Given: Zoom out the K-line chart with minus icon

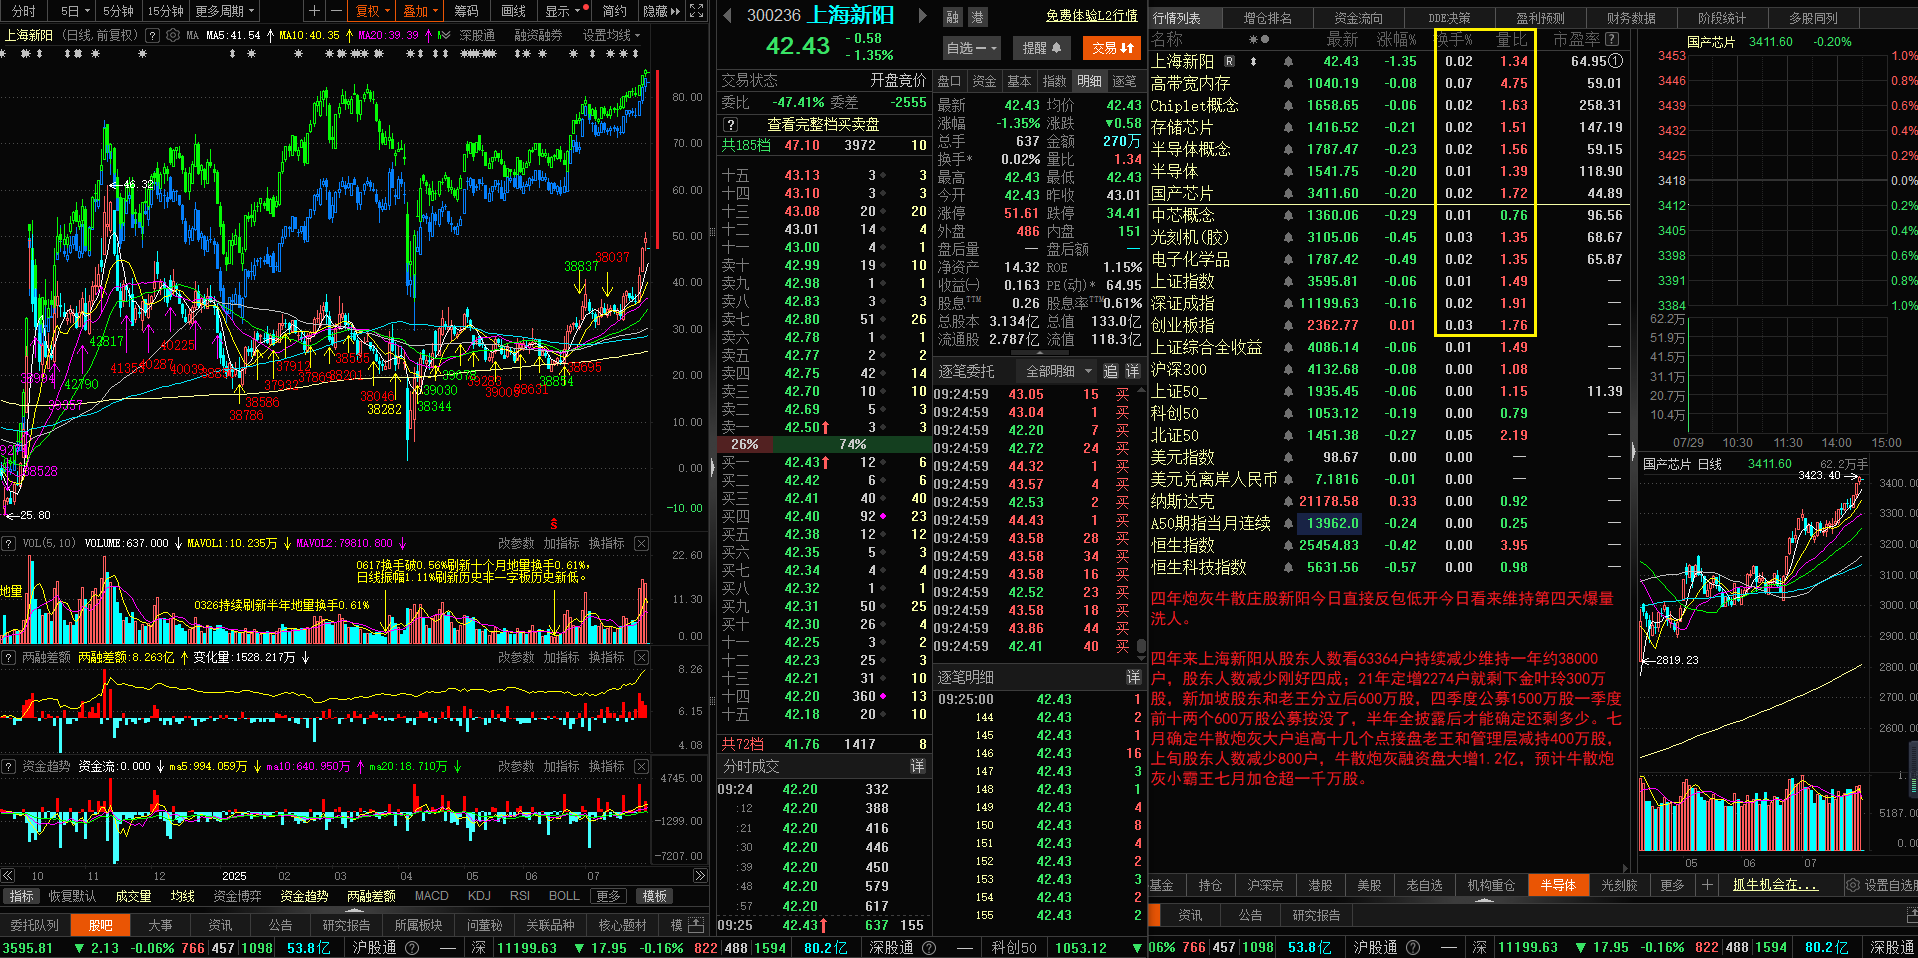Looking at the screenshot, I should (335, 11).
